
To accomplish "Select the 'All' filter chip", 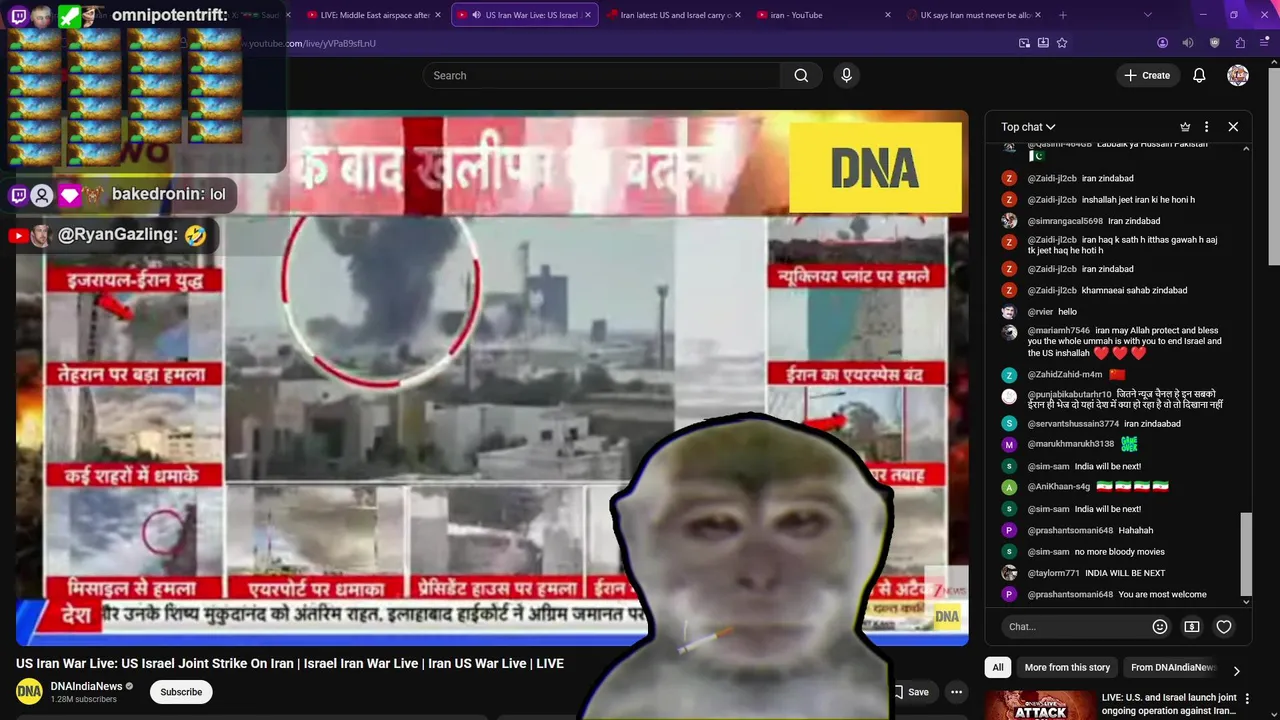I will (x=998, y=667).
